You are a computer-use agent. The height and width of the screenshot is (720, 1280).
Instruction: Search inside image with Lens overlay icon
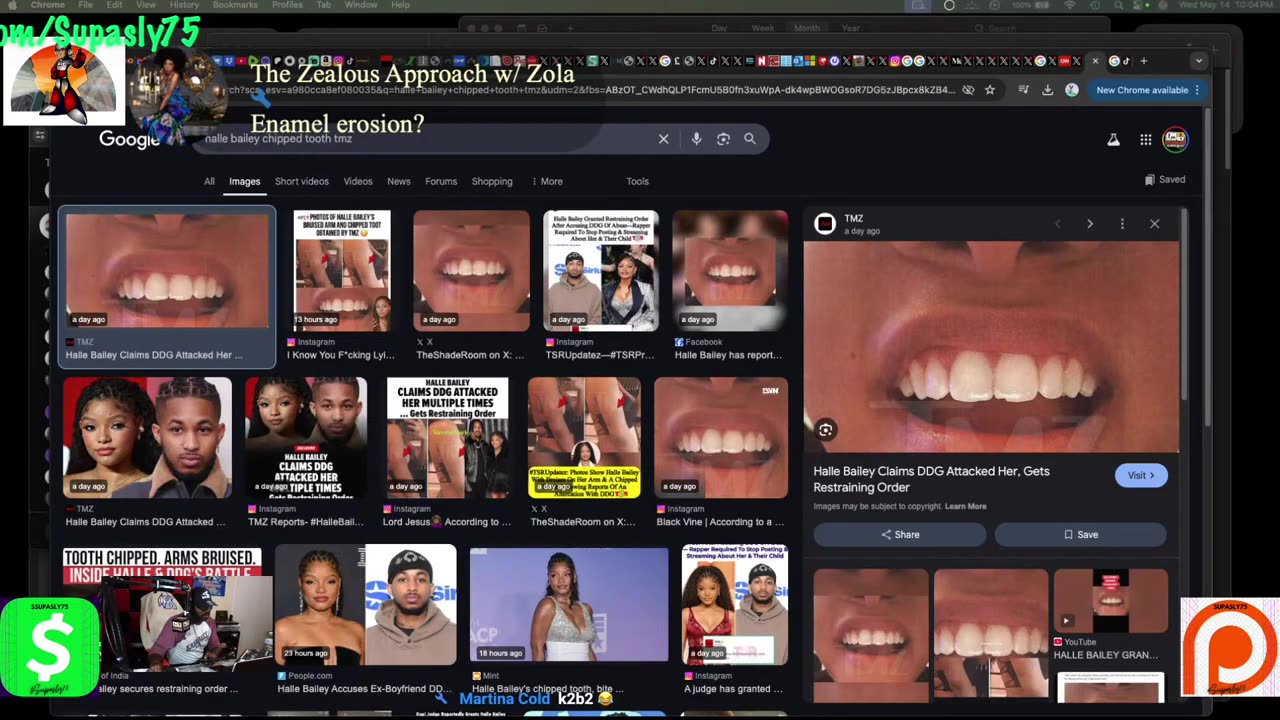tap(825, 430)
